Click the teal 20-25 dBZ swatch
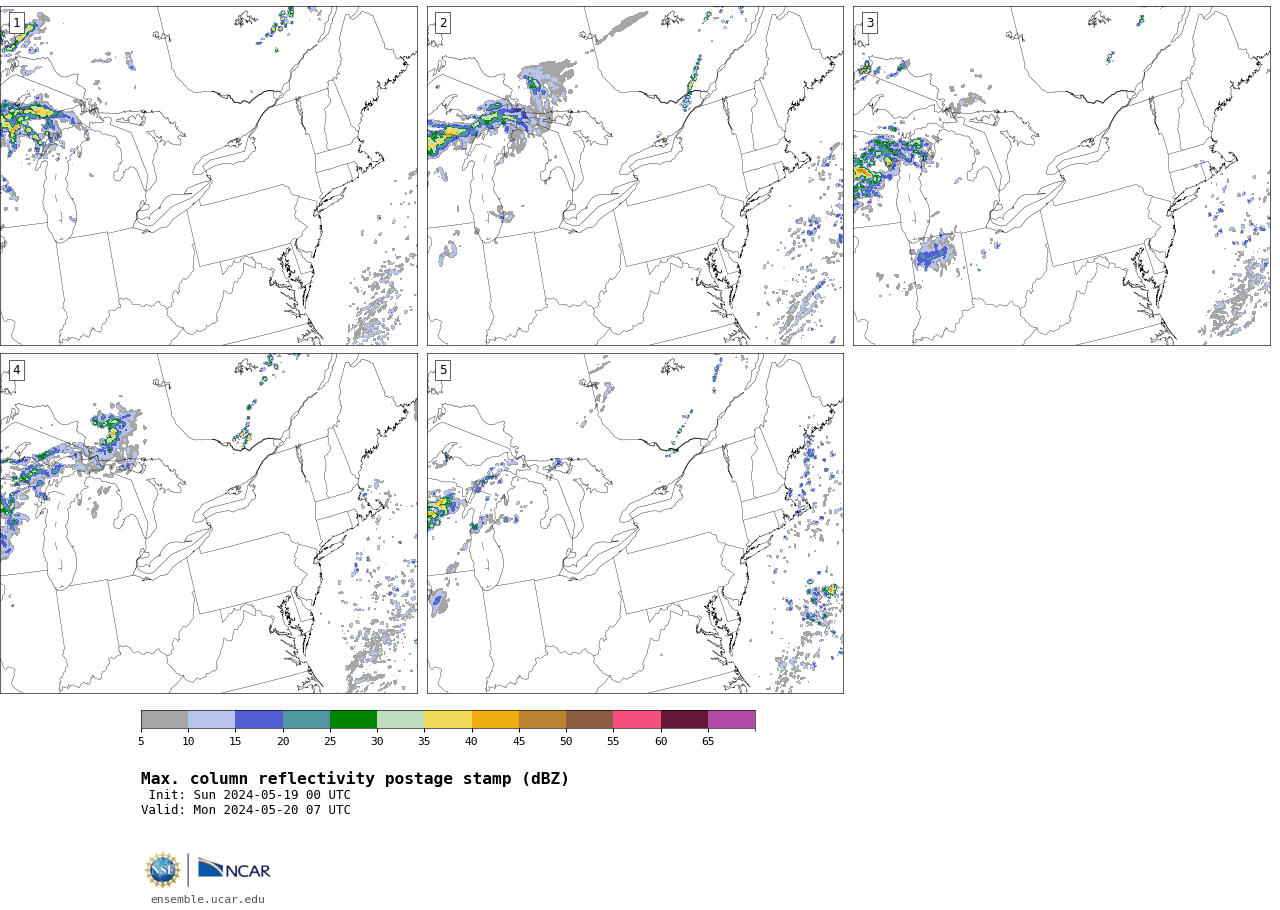 point(306,720)
